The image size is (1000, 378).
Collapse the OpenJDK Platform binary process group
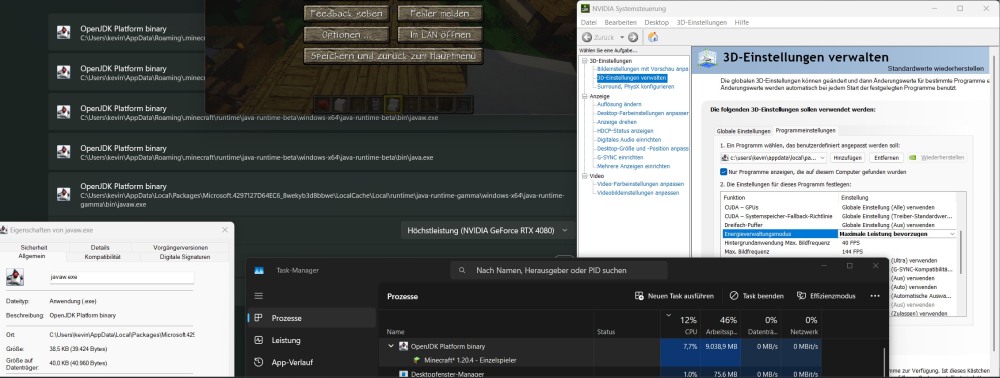click(x=391, y=346)
